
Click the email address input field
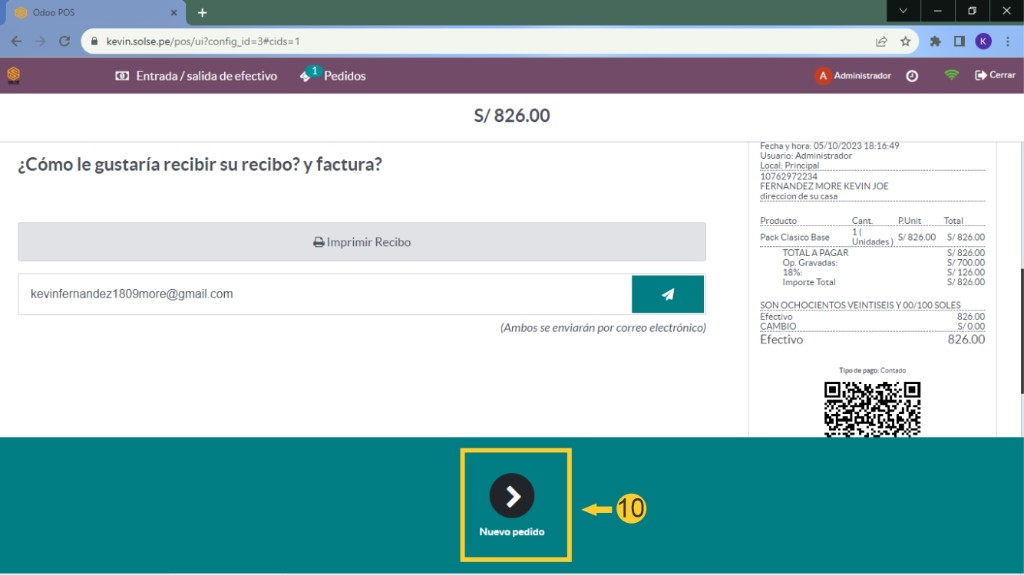click(x=324, y=295)
